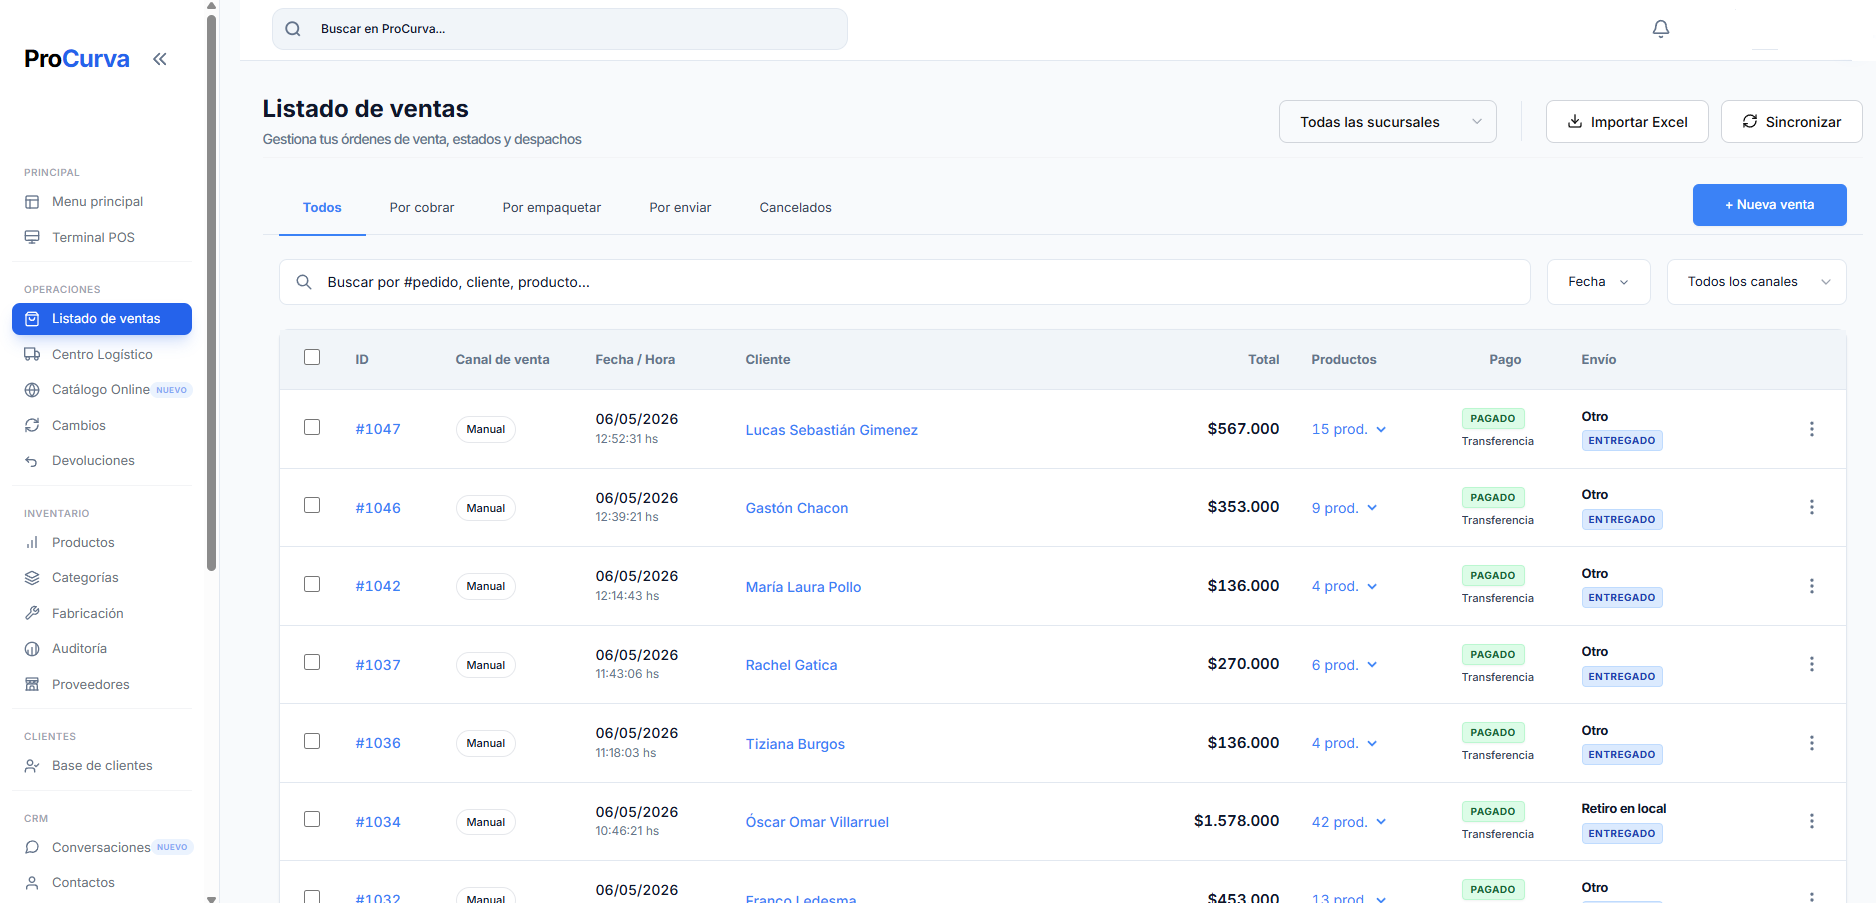Open Catálogo Online globe icon
The height and width of the screenshot is (903, 1876).
tap(32, 390)
